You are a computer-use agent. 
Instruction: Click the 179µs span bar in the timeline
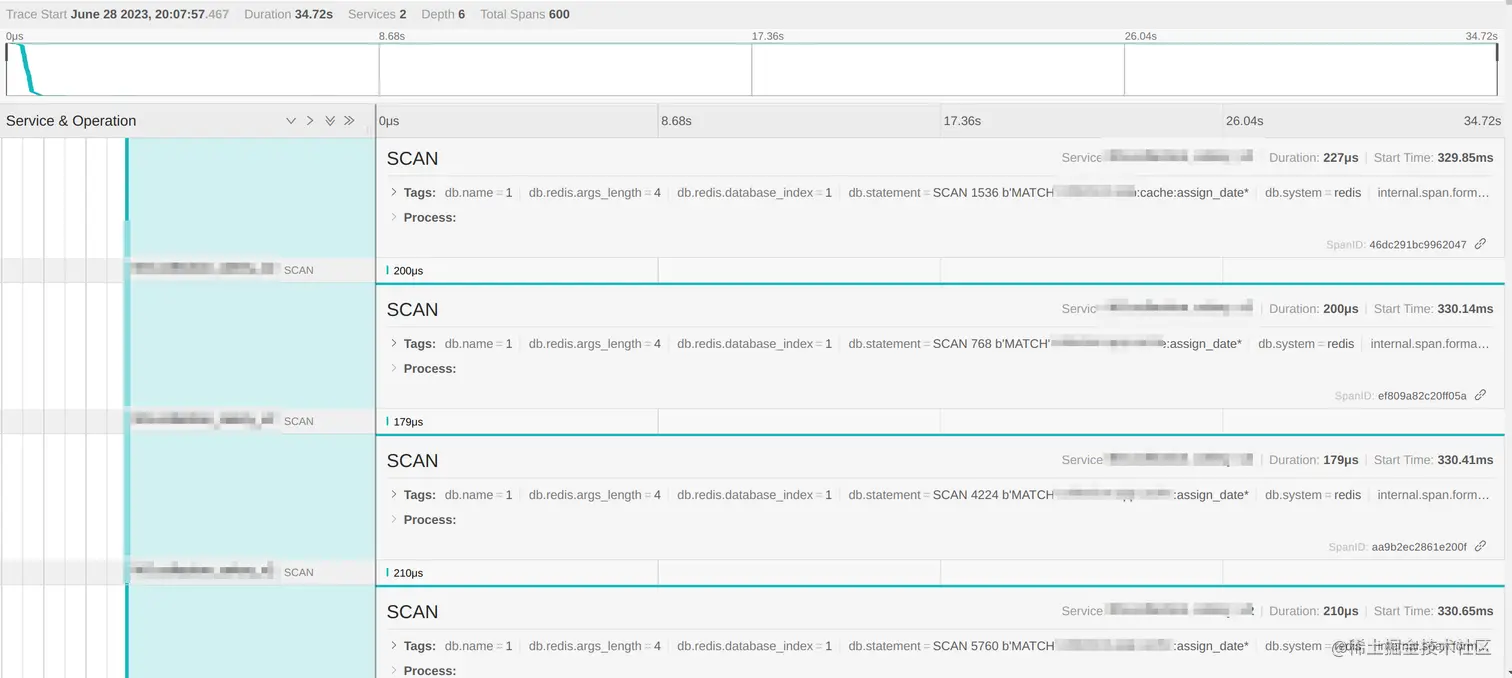[x=388, y=421]
